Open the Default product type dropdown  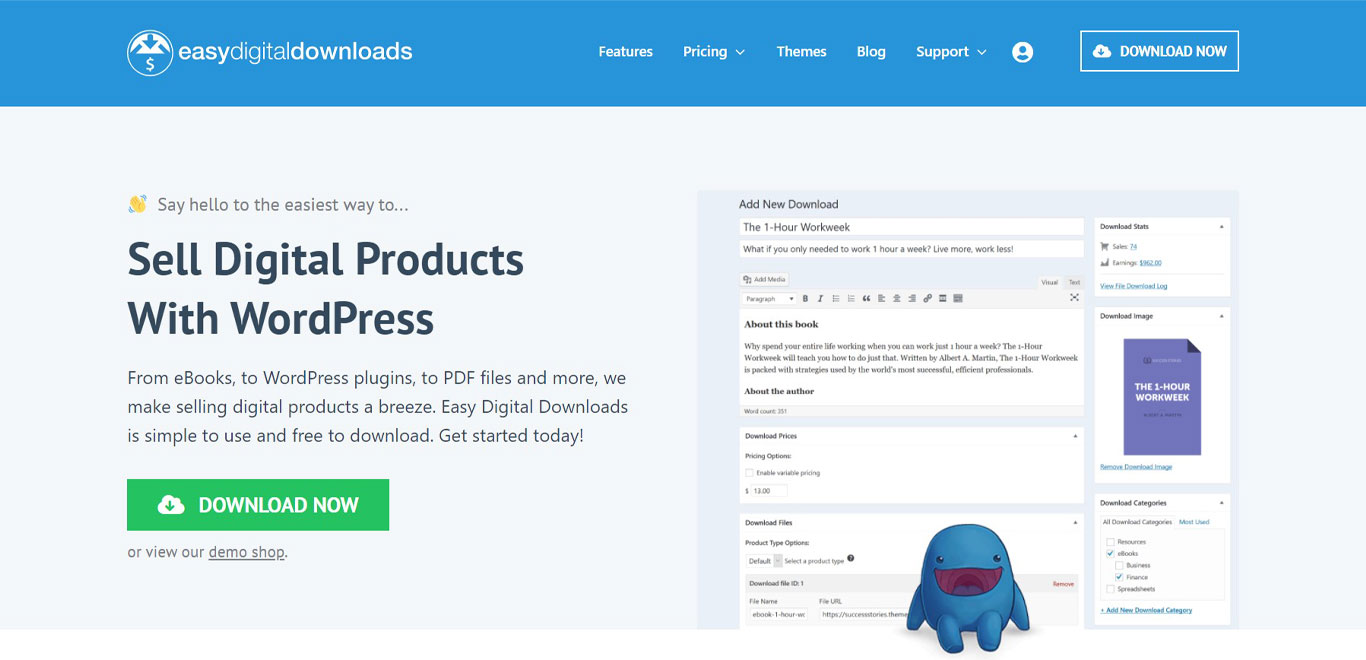765,561
